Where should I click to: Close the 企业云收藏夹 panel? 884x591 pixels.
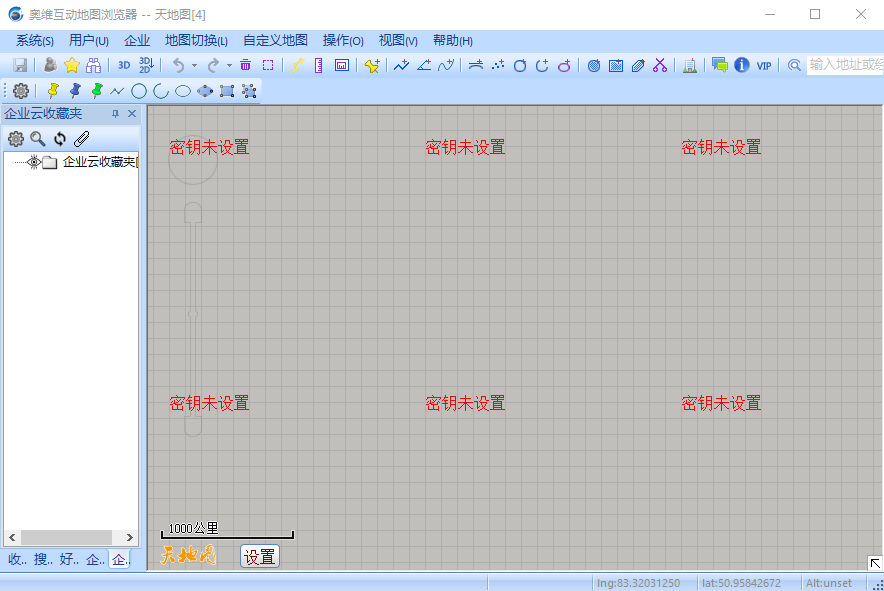pos(132,114)
